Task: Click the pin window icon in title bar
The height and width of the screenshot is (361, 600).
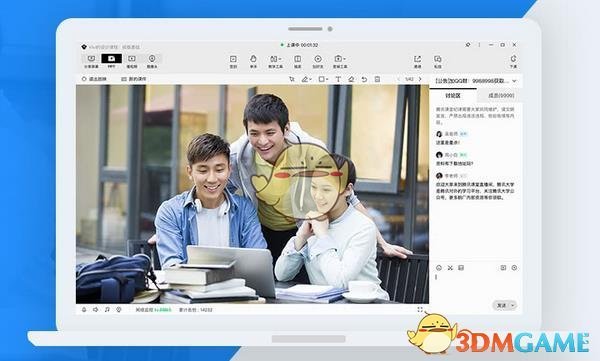Action: [x=468, y=45]
